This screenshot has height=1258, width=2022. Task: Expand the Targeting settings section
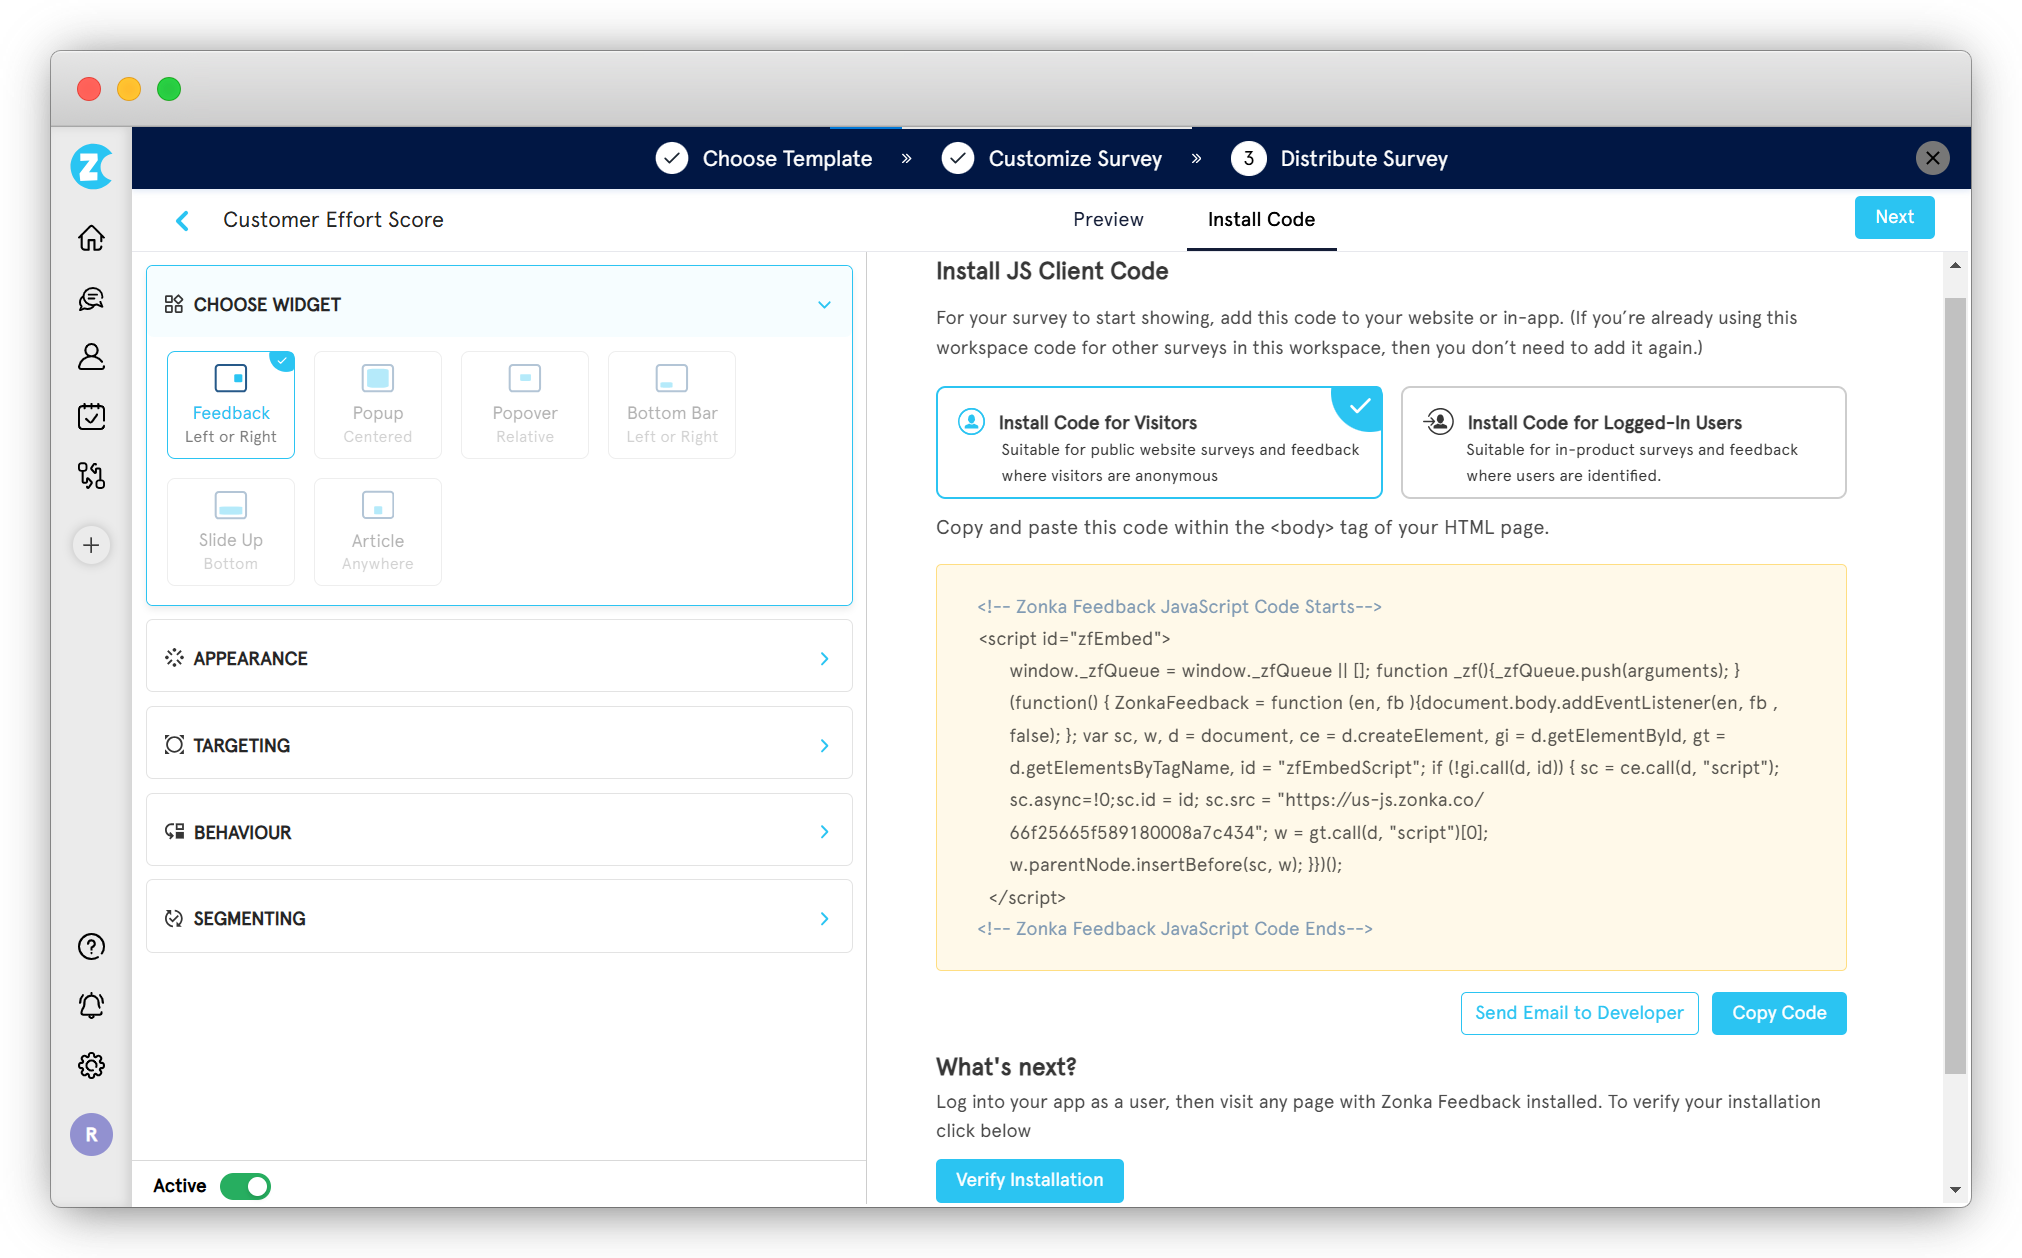click(x=500, y=745)
